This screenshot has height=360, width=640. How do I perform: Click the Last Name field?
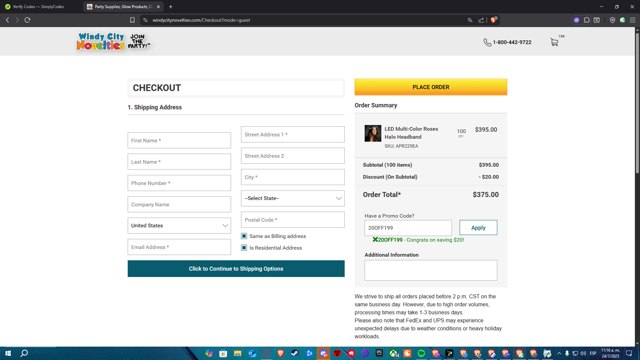[x=179, y=162]
